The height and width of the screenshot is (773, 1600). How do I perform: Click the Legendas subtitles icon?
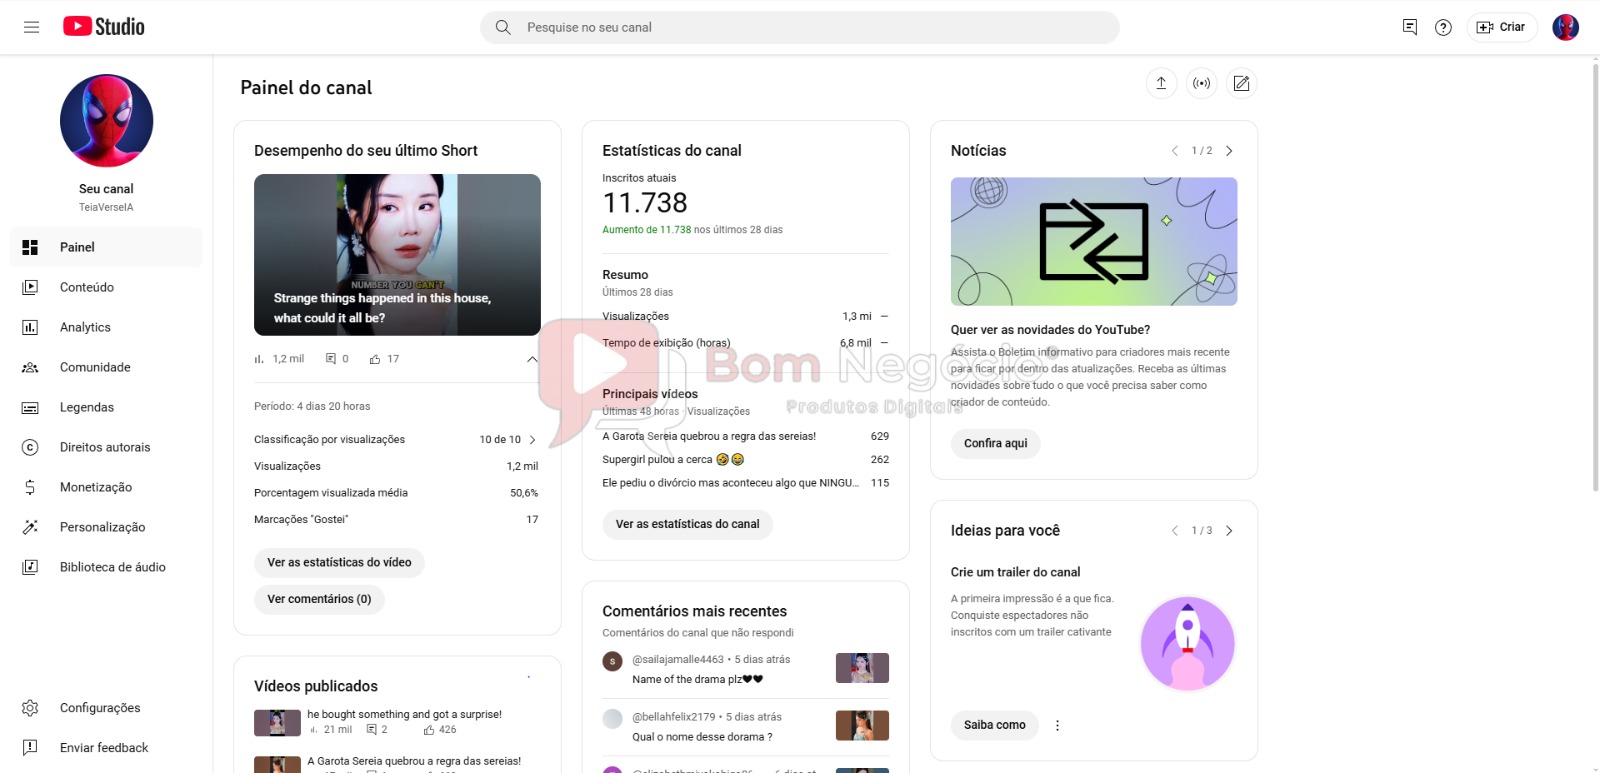coord(30,407)
